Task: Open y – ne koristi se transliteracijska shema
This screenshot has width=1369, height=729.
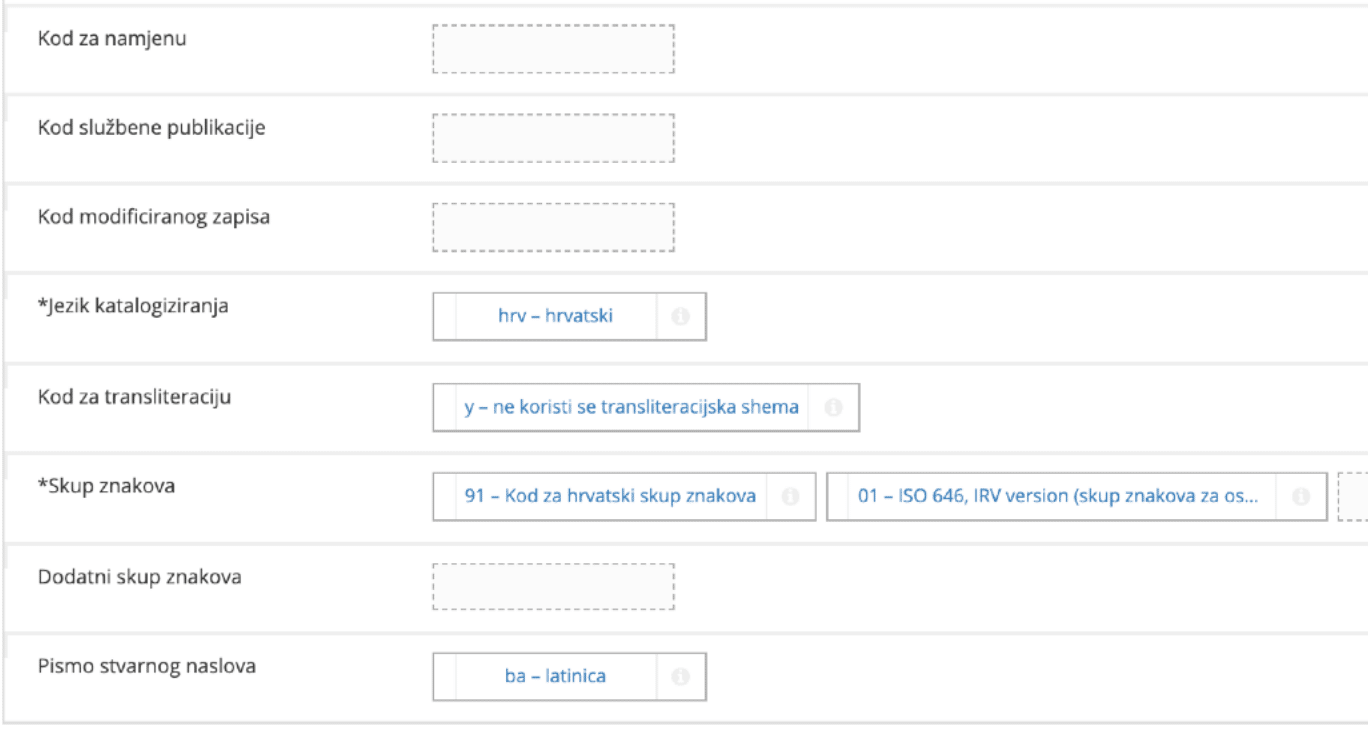Action: [631, 408]
